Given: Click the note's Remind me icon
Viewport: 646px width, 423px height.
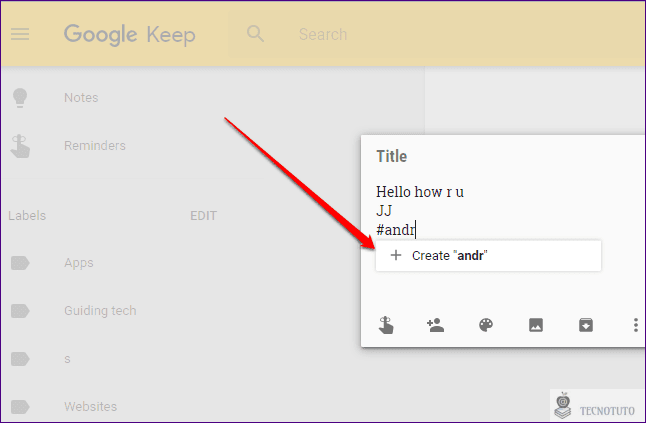Looking at the screenshot, I should click(x=386, y=325).
